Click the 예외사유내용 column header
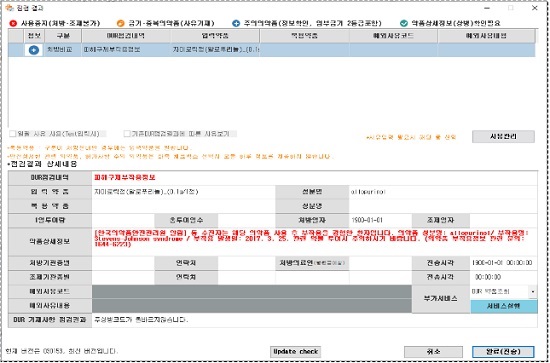The height and width of the screenshot is (363, 550). click(x=486, y=36)
